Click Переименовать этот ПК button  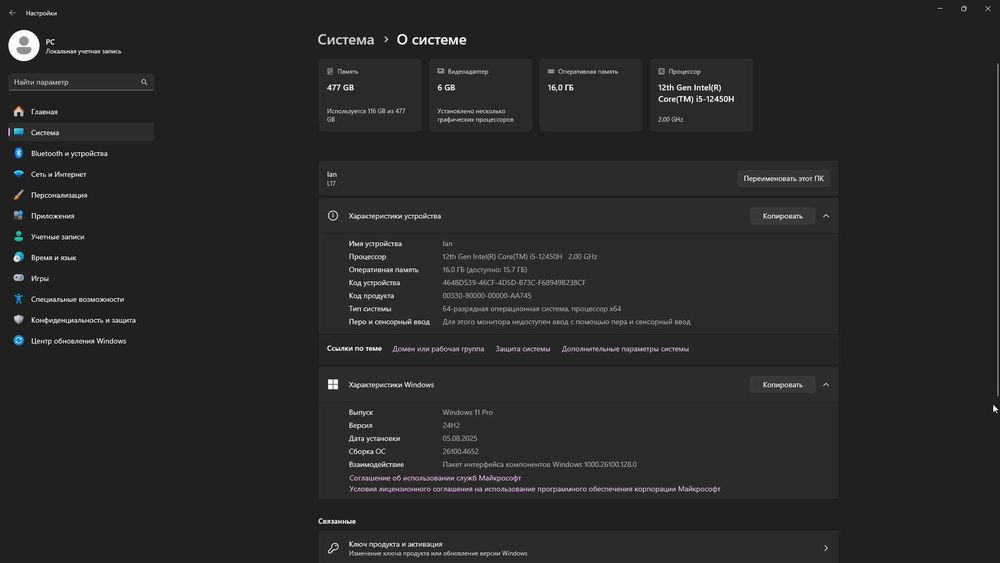[x=783, y=179]
